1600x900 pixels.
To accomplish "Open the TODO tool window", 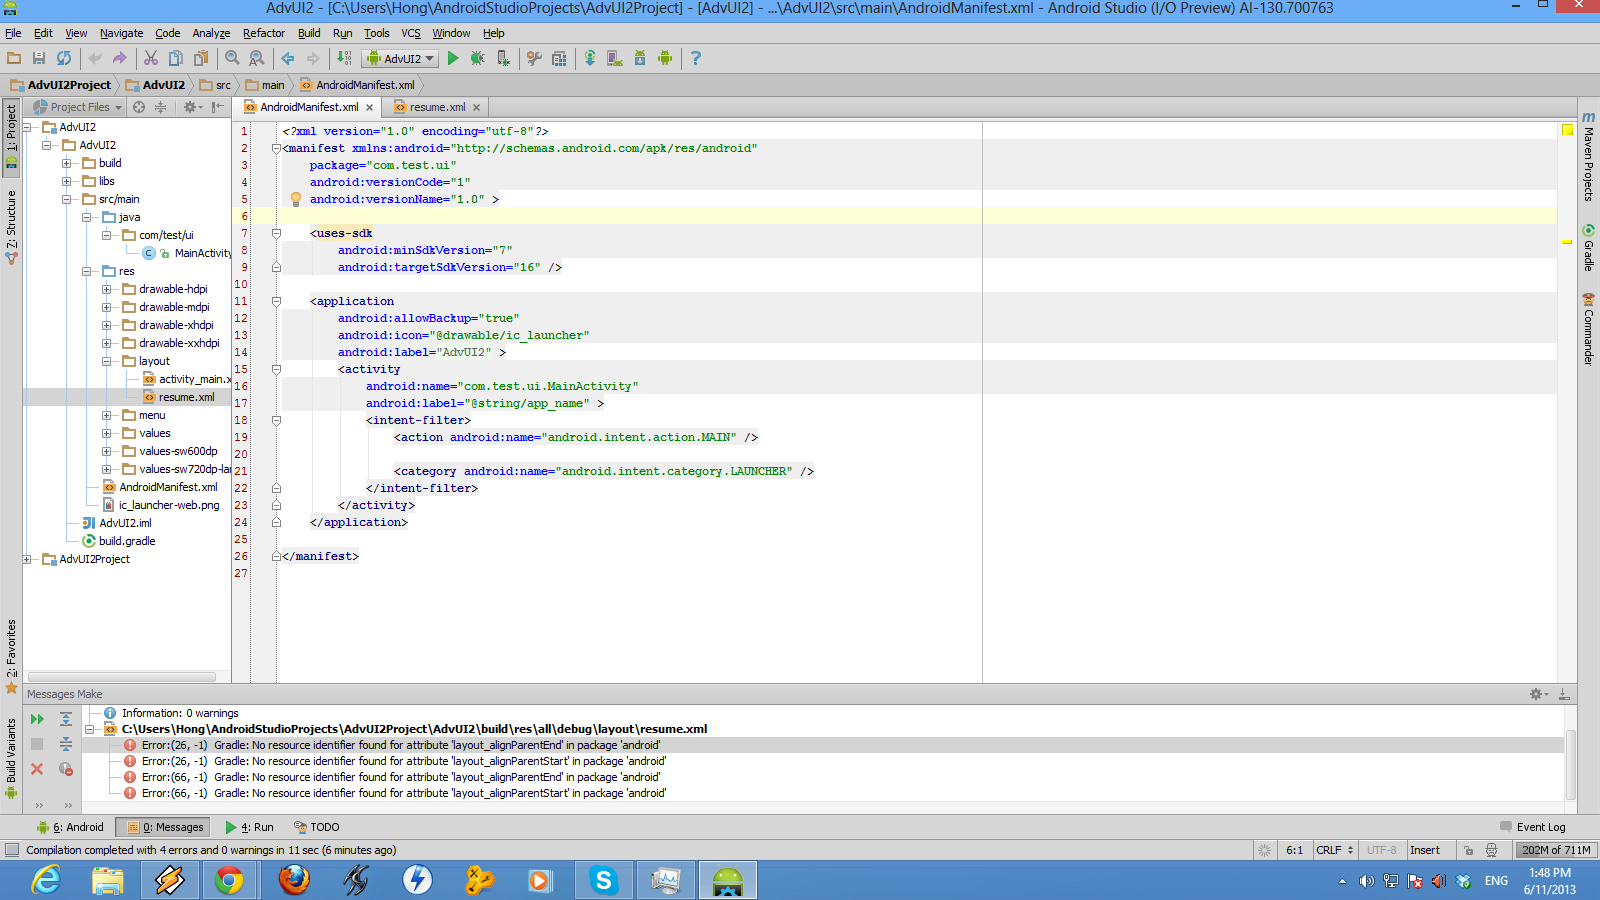I will click(317, 827).
